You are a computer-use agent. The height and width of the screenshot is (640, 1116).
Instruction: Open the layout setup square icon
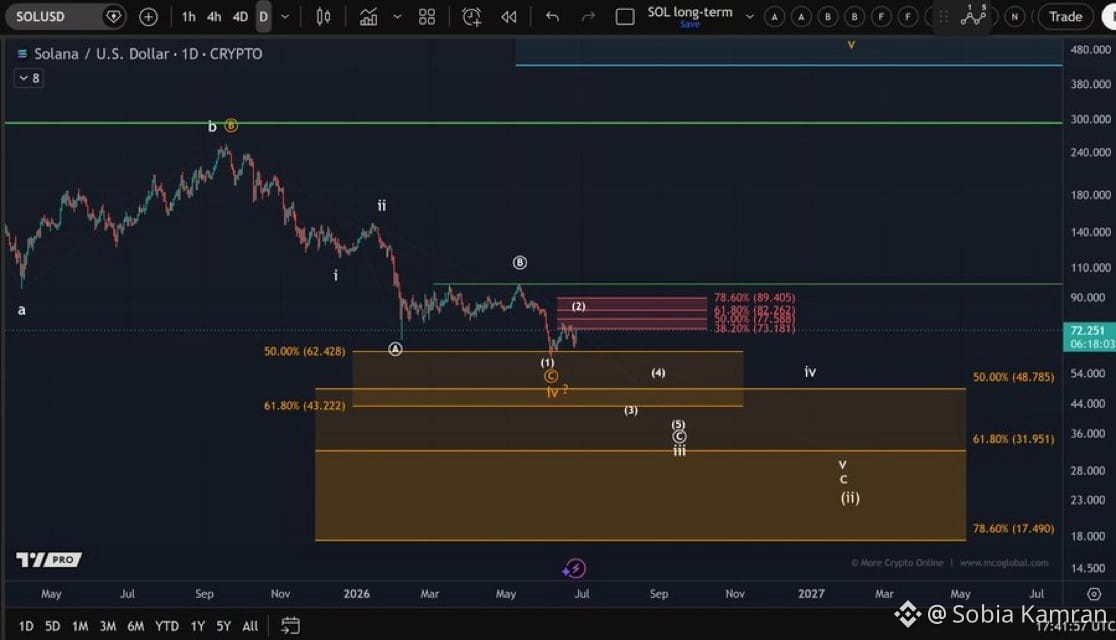click(x=624, y=16)
